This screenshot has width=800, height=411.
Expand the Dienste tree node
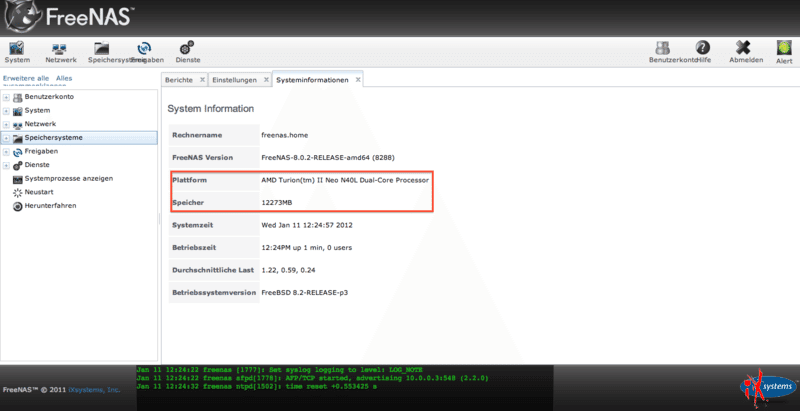(6, 165)
